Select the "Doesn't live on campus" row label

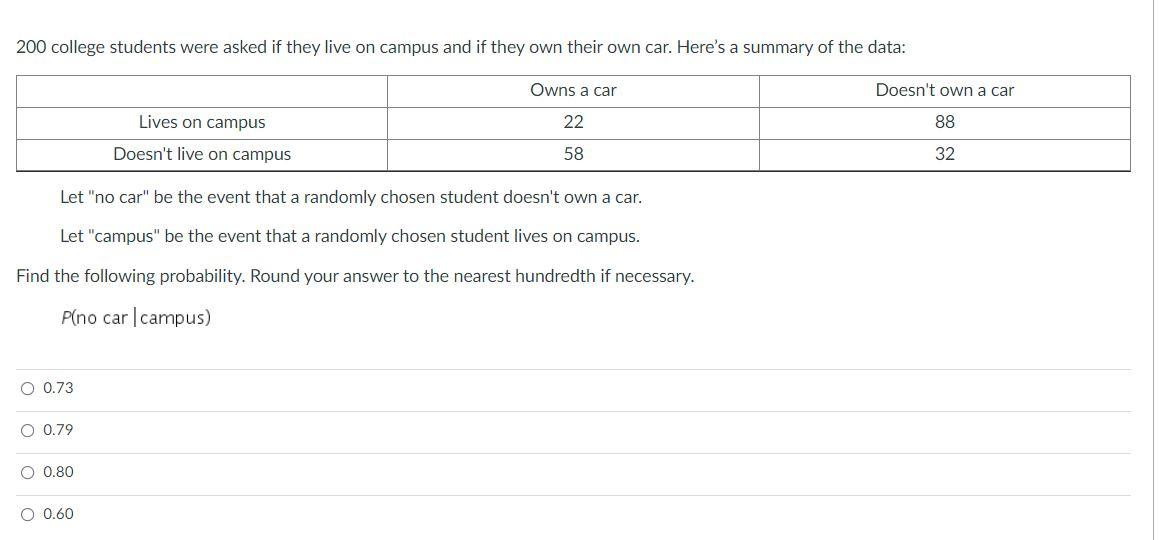click(202, 155)
